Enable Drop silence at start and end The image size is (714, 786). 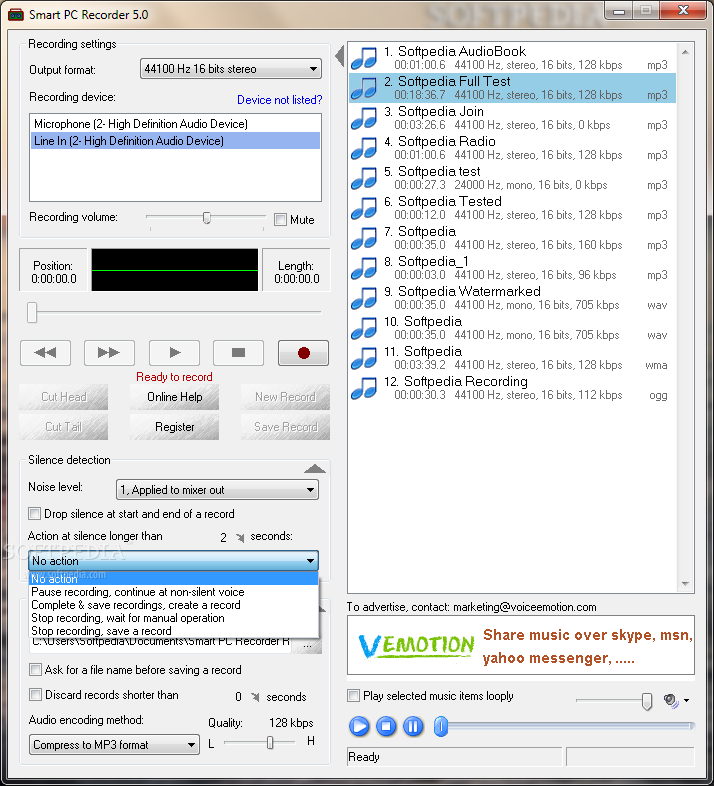(35, 514)
